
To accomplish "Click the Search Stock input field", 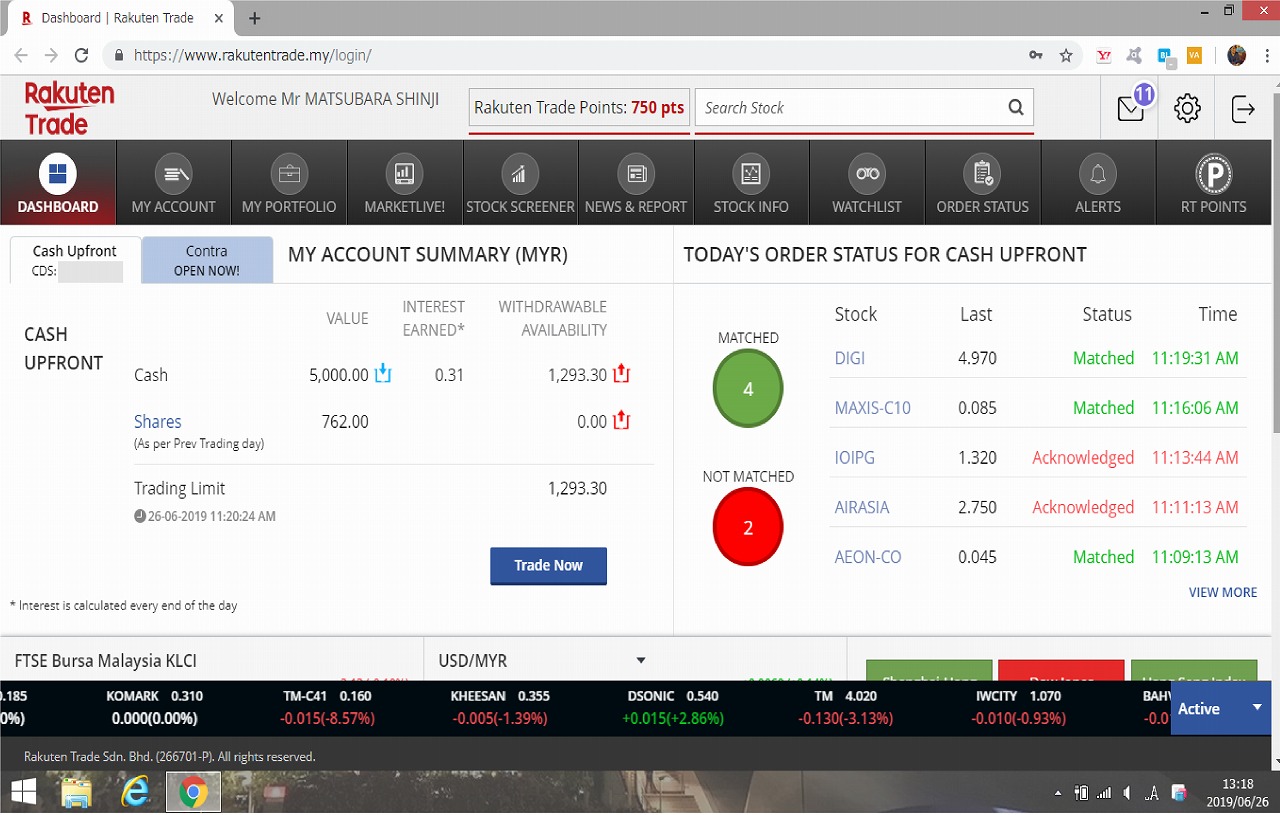I will [x=850, y=108].
